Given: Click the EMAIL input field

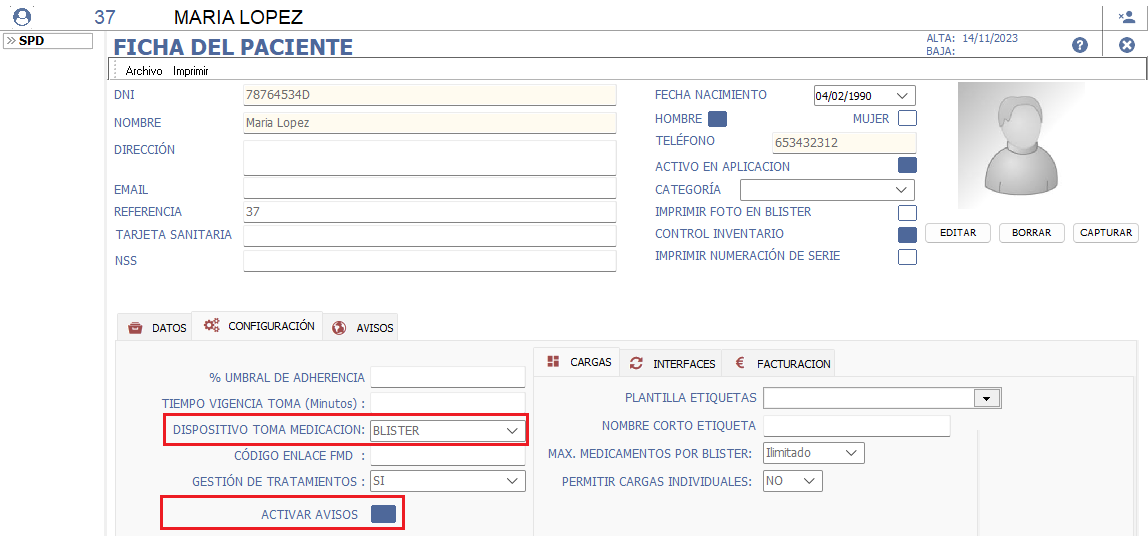Looking at the screenshot, I should click(x=429, y=189).
